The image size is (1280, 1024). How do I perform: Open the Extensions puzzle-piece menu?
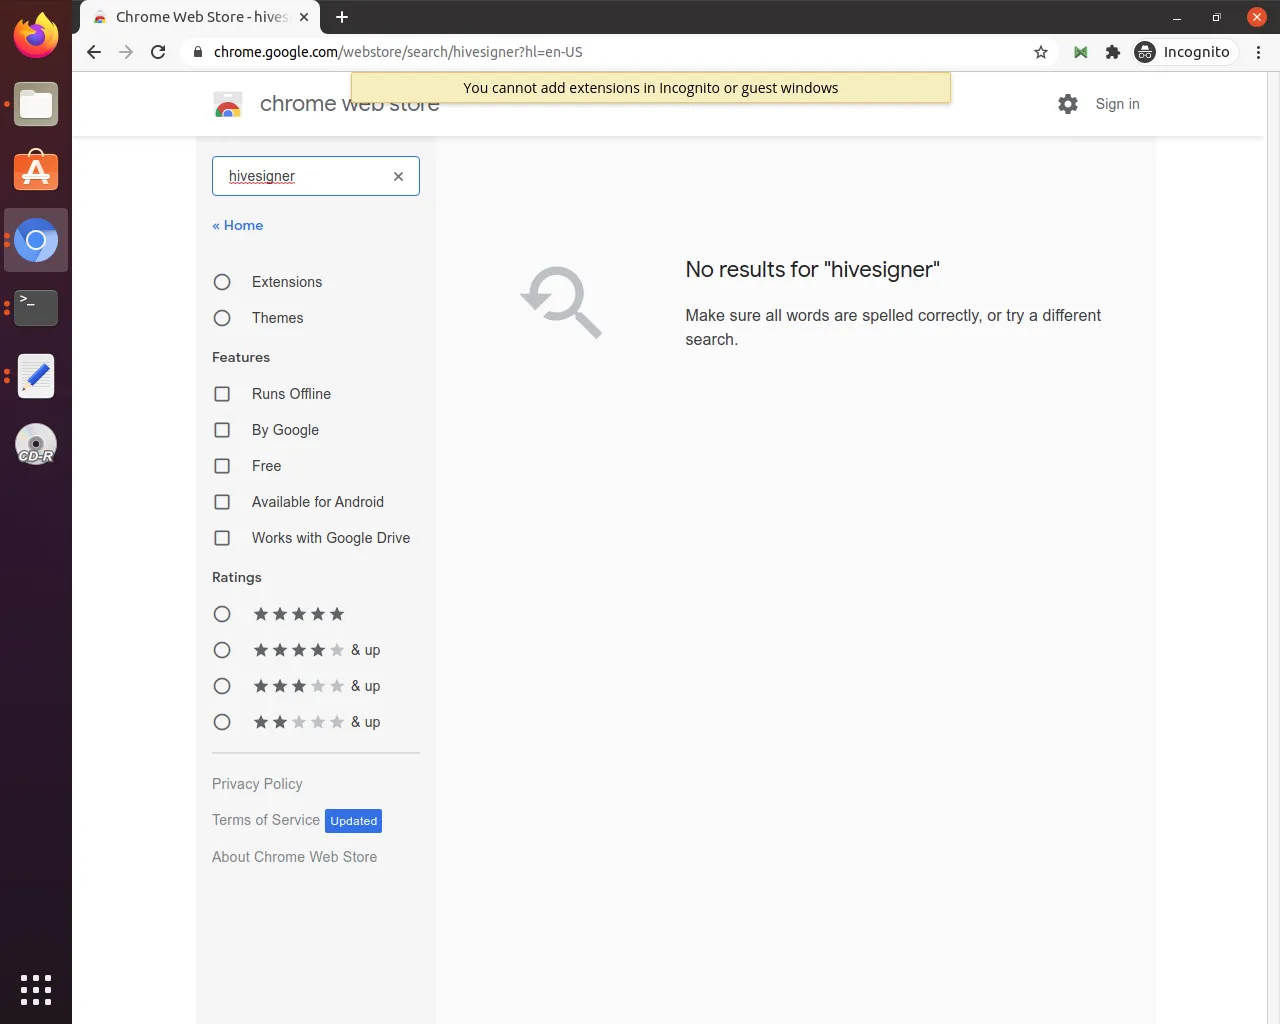coord(1113,52)
